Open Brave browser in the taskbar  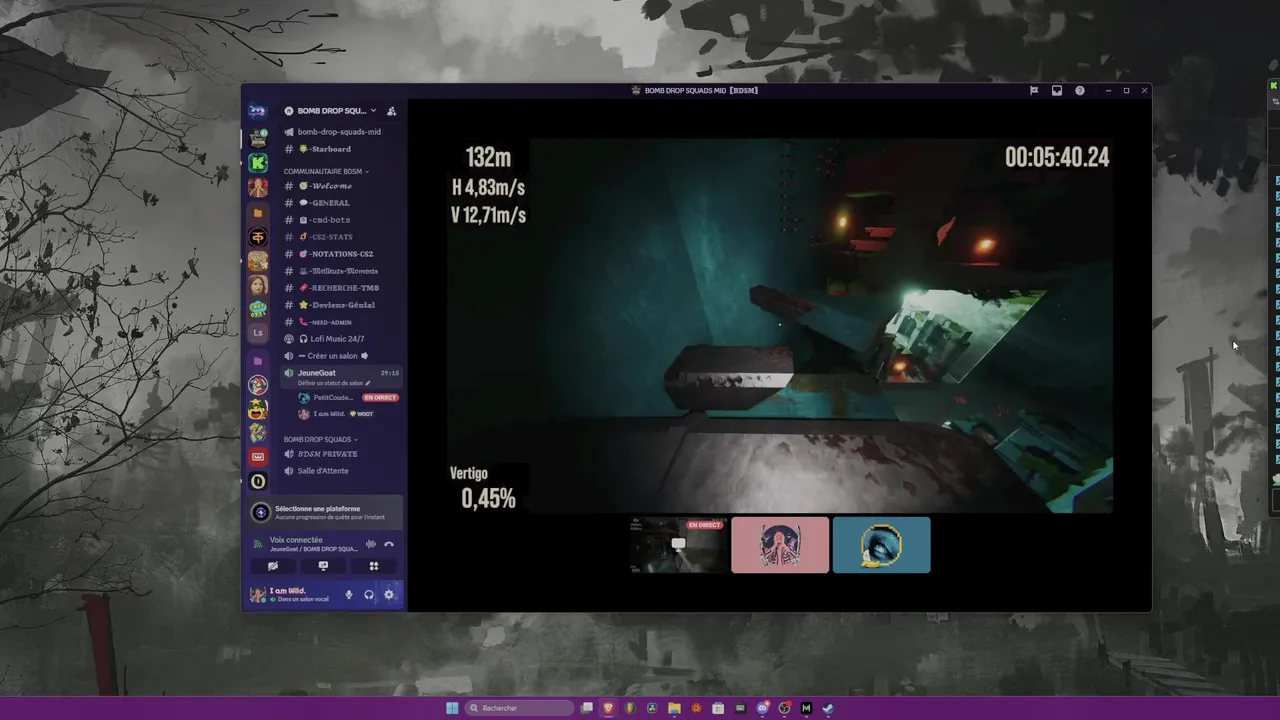[x=608, y=708]
